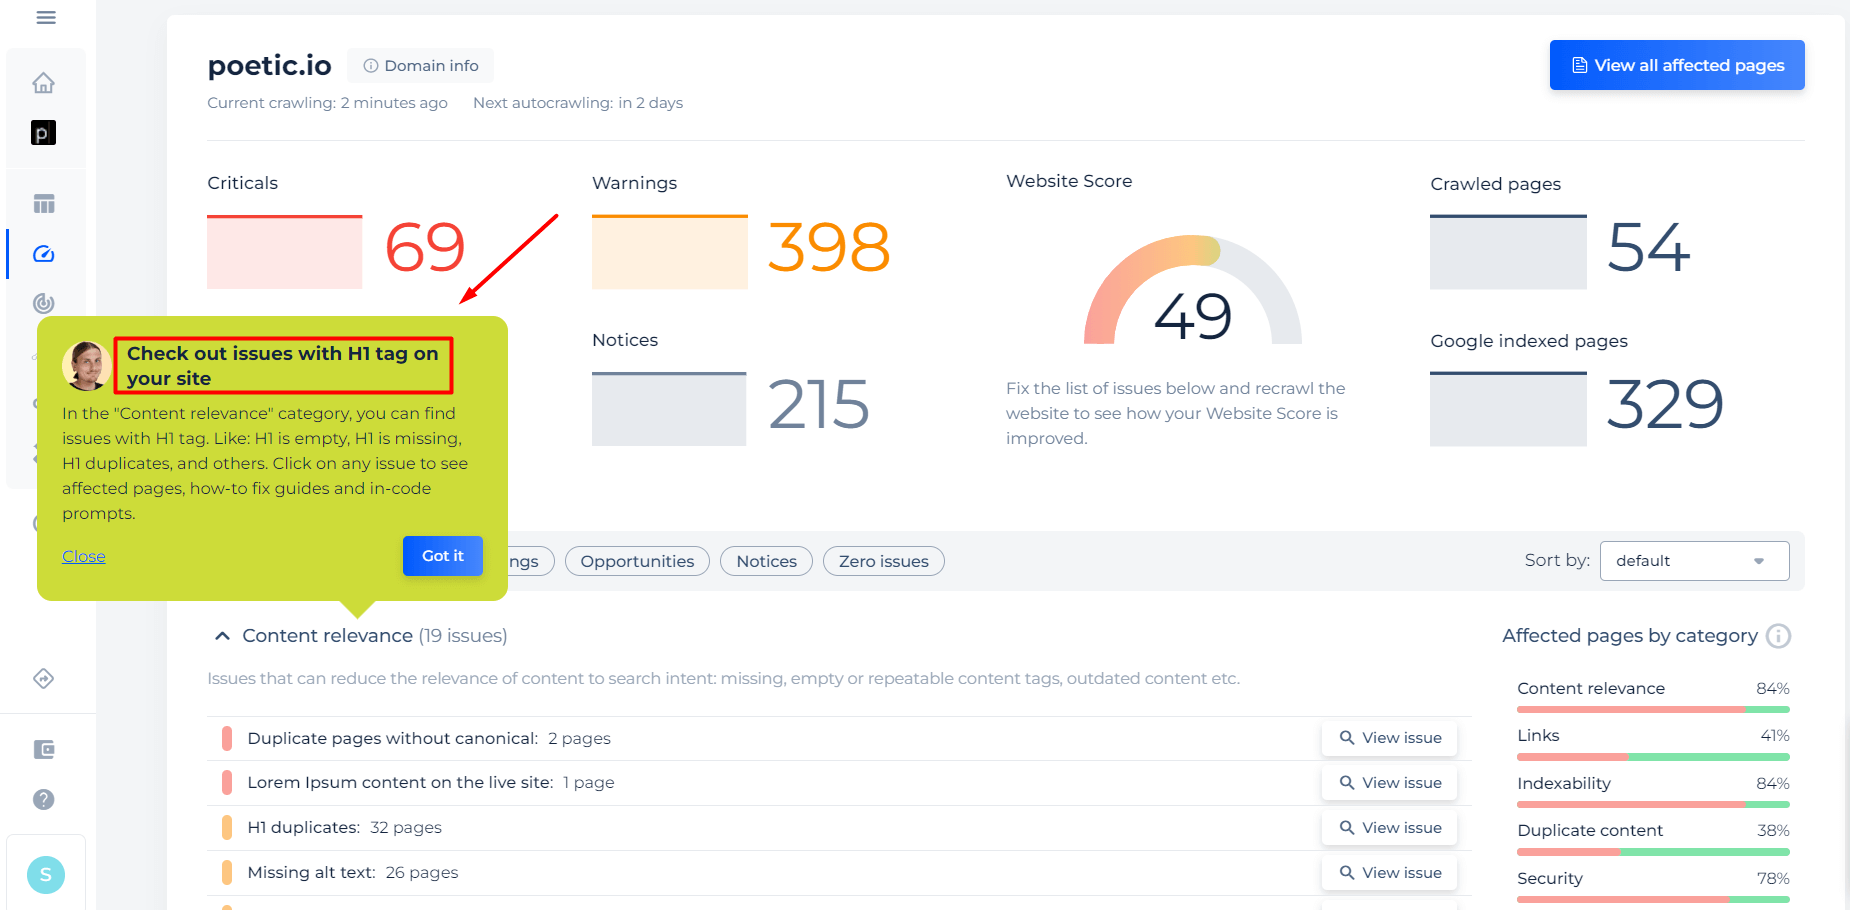Click View all affected pages button
1850x910 pixels.
click(1677, 65)
